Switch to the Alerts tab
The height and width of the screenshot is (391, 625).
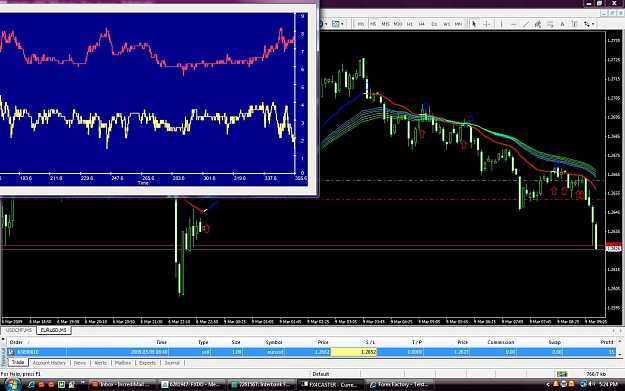(x=100, y=363)
